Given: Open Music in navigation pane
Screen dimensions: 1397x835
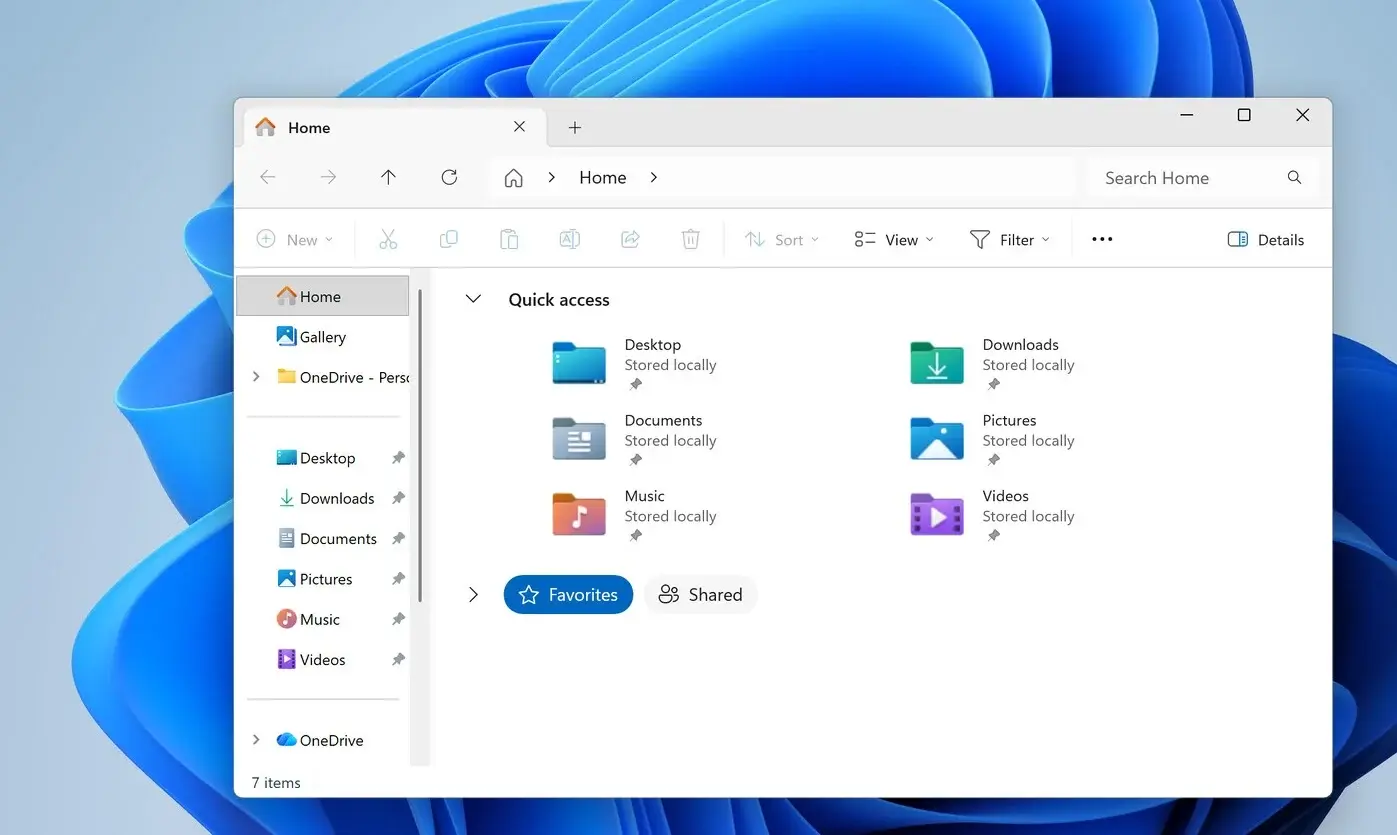Looking at the screenshot, I should point(323,619).
